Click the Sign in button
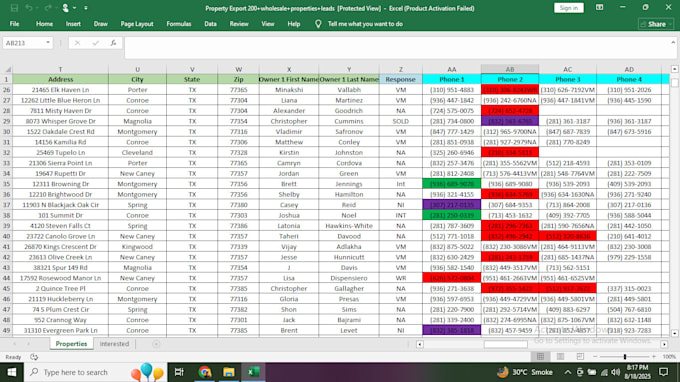Viewport: 680px width, 382px height. tap(568, 8)
